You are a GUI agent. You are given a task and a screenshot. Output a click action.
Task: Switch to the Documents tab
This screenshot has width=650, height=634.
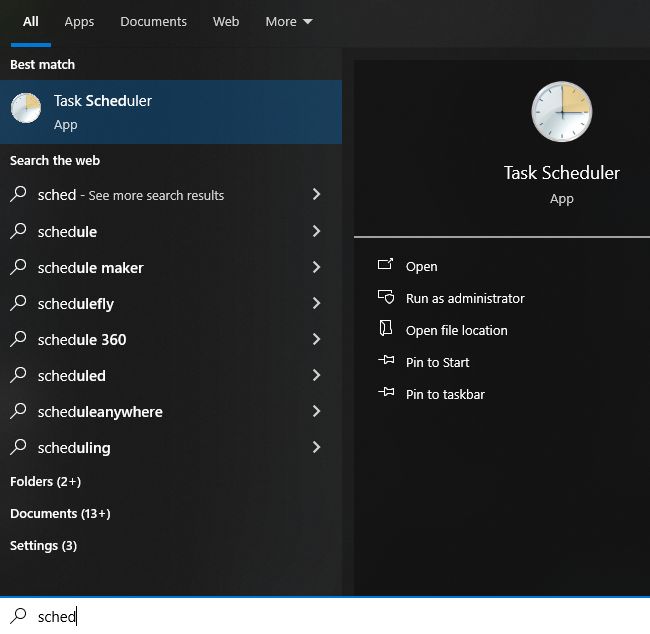(x=153, y=22)
